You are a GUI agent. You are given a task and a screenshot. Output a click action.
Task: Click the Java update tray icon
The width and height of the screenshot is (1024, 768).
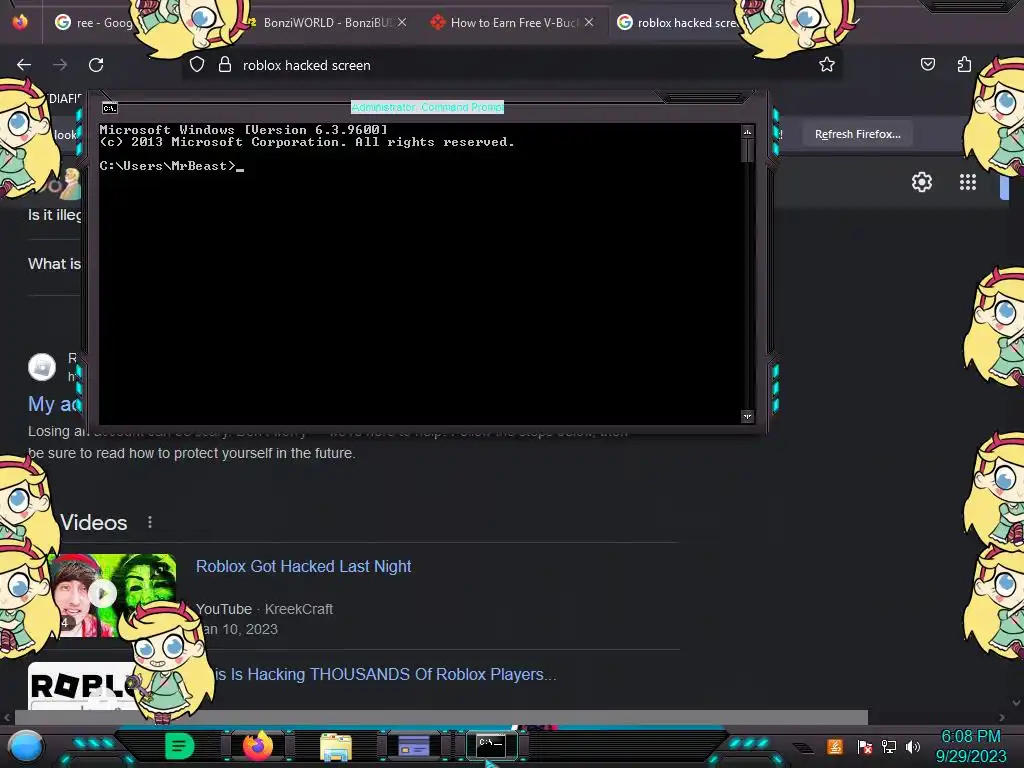pos(835,746)
